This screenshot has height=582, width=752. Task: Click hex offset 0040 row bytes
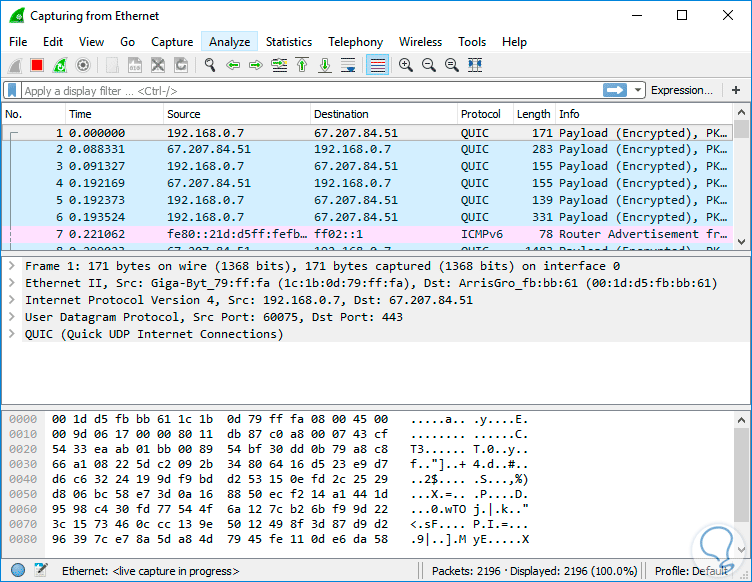(220, 479)
